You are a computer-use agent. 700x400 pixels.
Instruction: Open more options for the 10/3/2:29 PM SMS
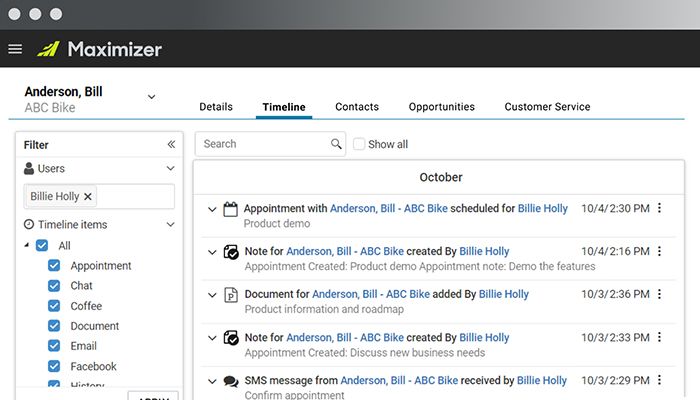tap(659, 380)
